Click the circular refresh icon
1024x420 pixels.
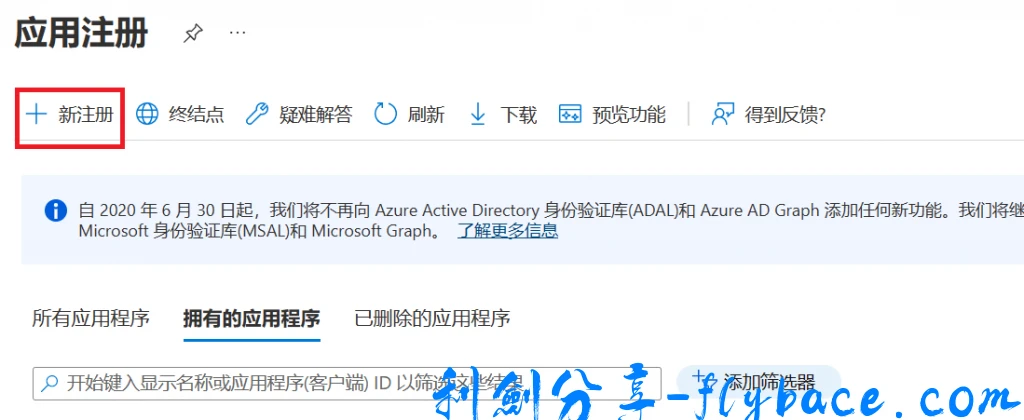click(385, 114)
